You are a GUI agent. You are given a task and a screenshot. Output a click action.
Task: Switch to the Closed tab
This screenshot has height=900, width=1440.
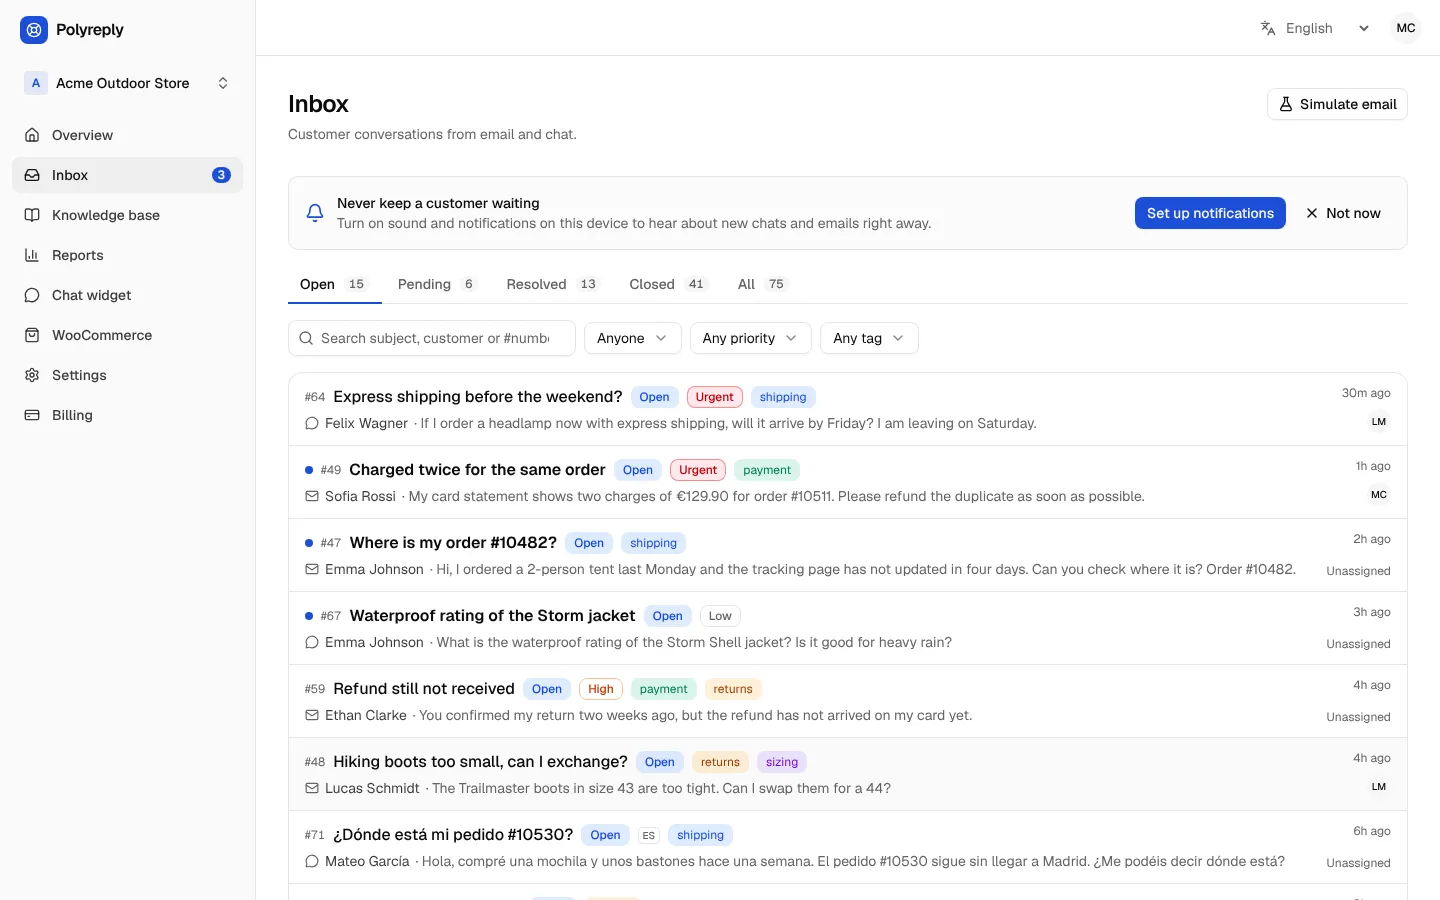coord(668,284)
